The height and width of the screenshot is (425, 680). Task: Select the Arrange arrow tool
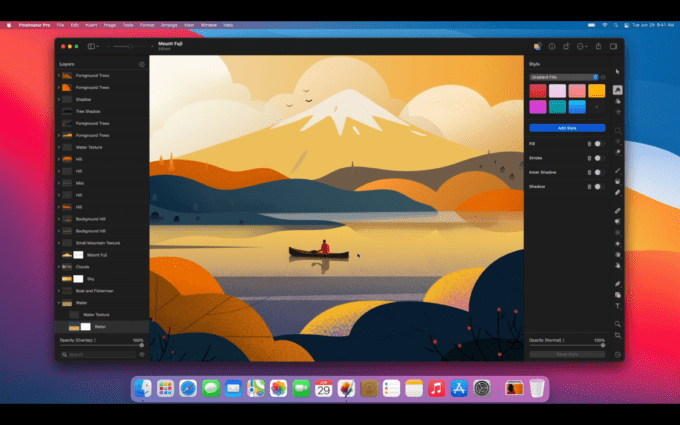coord(617,72)
